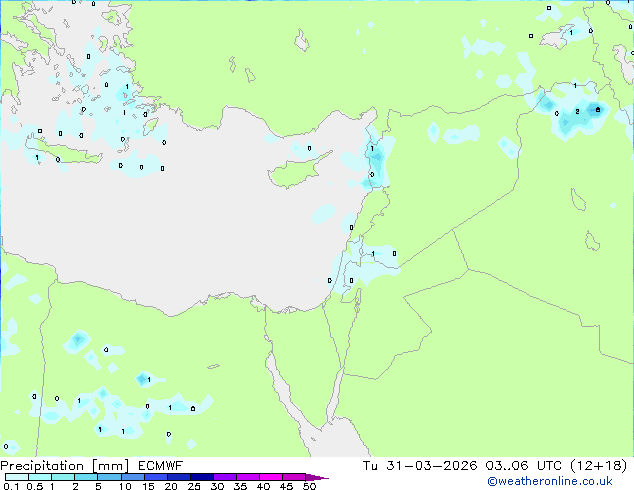Select the dark blue swatch between 25 and 30

click(x=201, y=477)
